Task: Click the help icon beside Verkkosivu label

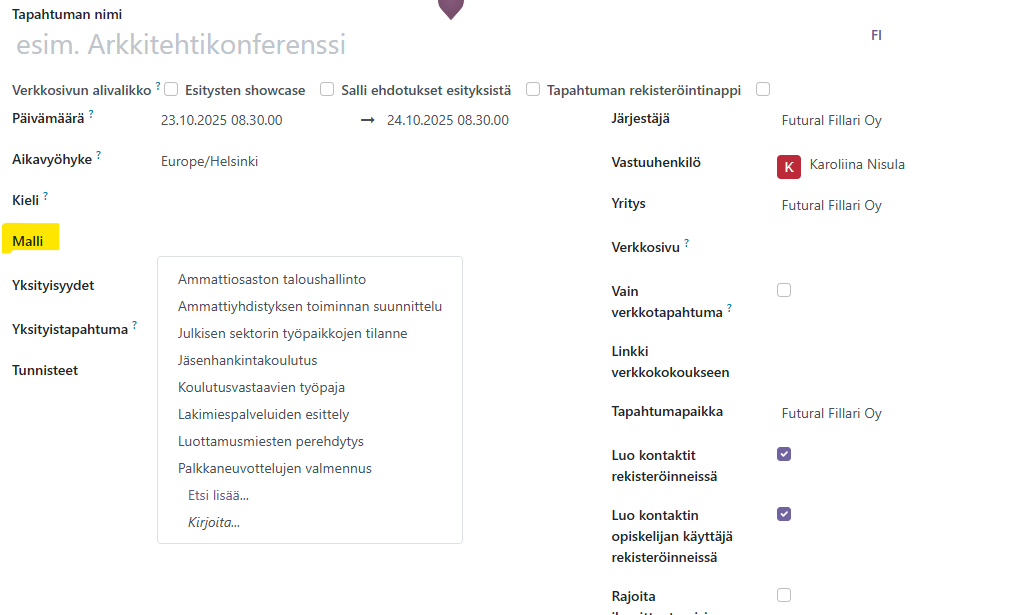Action: click(x=686, y=243)
